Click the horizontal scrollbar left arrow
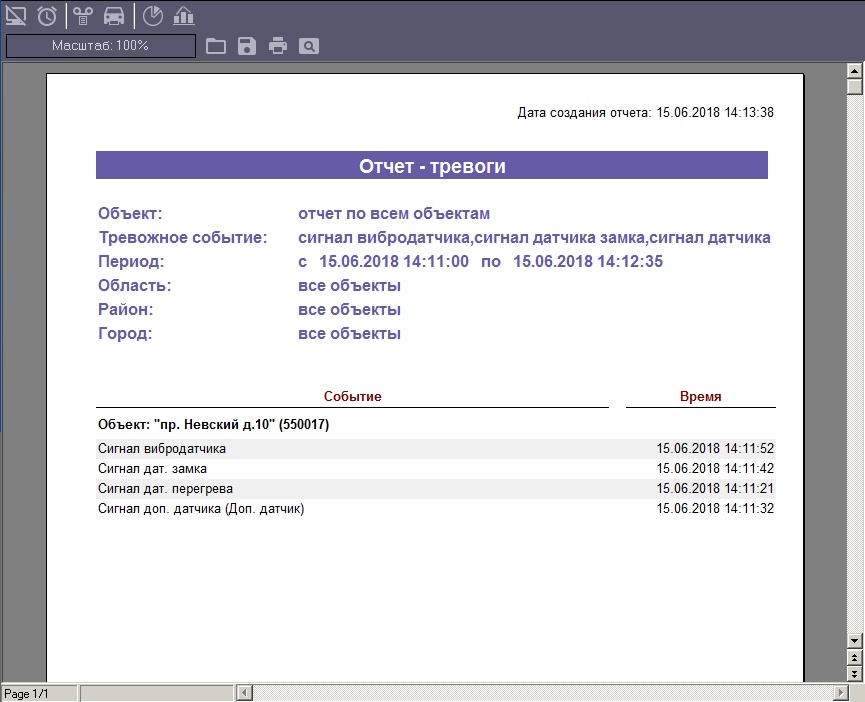 click(x=243, y=693)
